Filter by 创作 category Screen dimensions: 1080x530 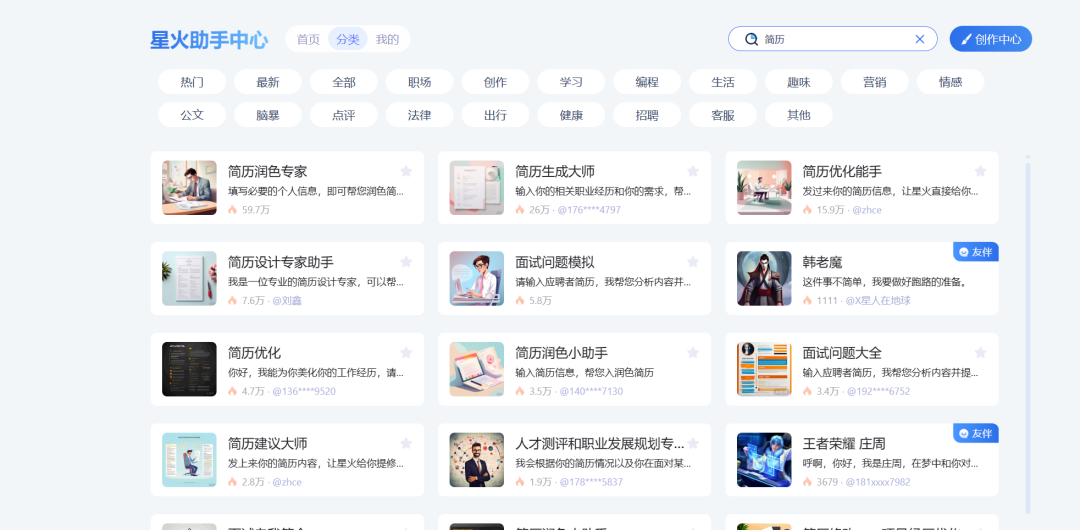[495, 82]
